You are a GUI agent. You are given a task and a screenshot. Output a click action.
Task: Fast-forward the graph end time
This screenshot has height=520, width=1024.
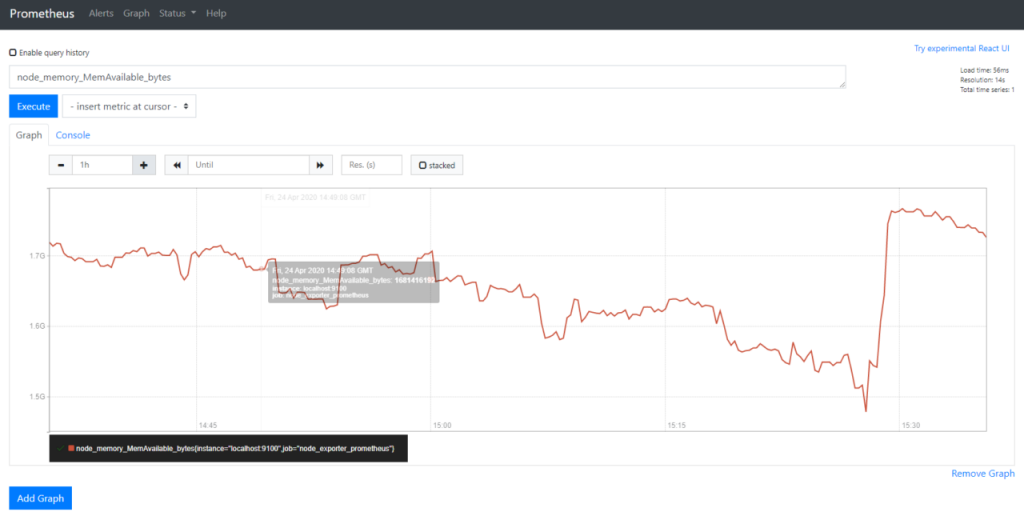click(320, 165)
